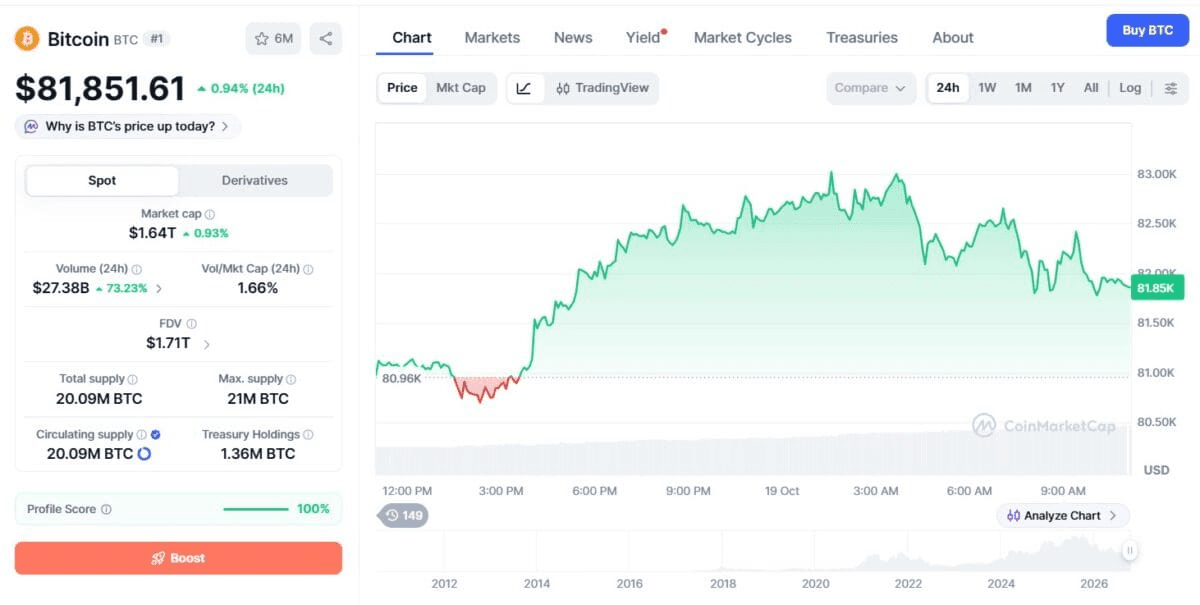Screen dimensions: 1200x605
Task: Open the Yield tab
Action: [645, 38]
